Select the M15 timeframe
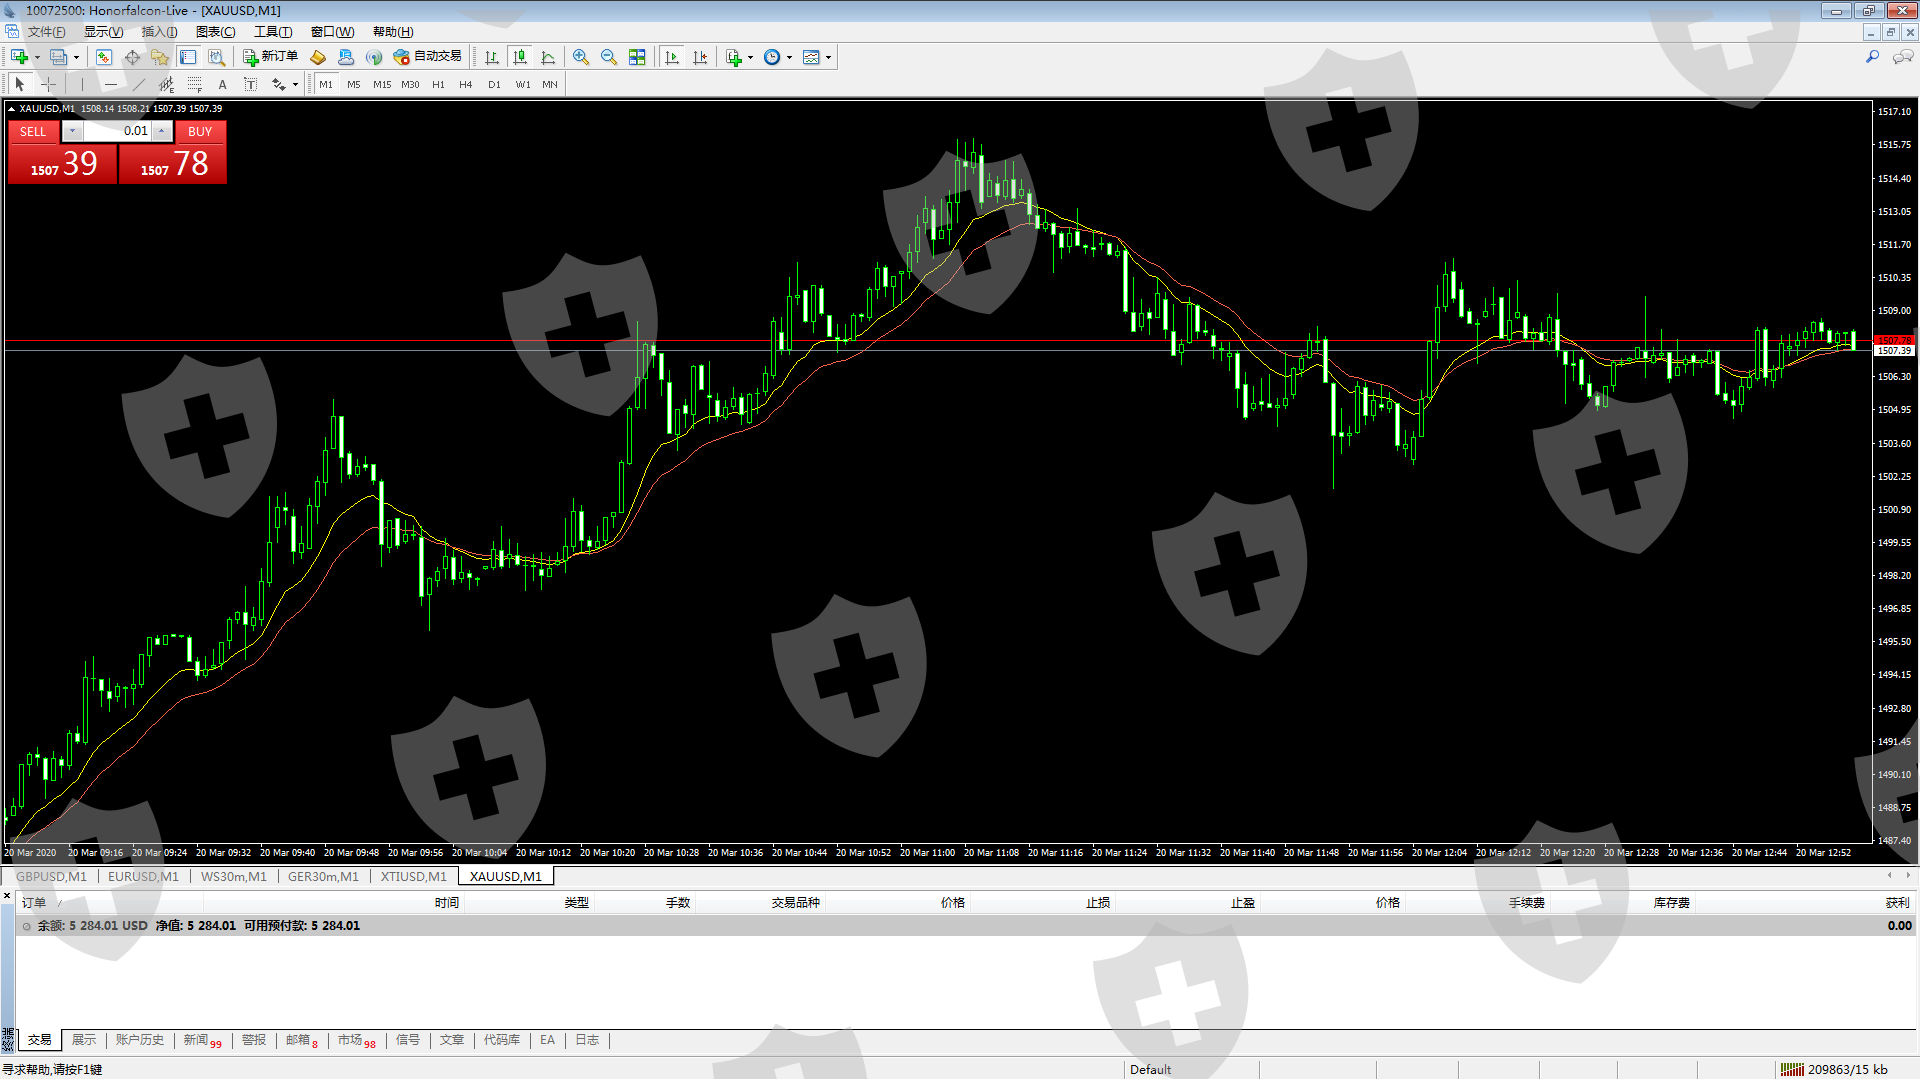The image size is (1920, 1079). [x=382, y=84]
